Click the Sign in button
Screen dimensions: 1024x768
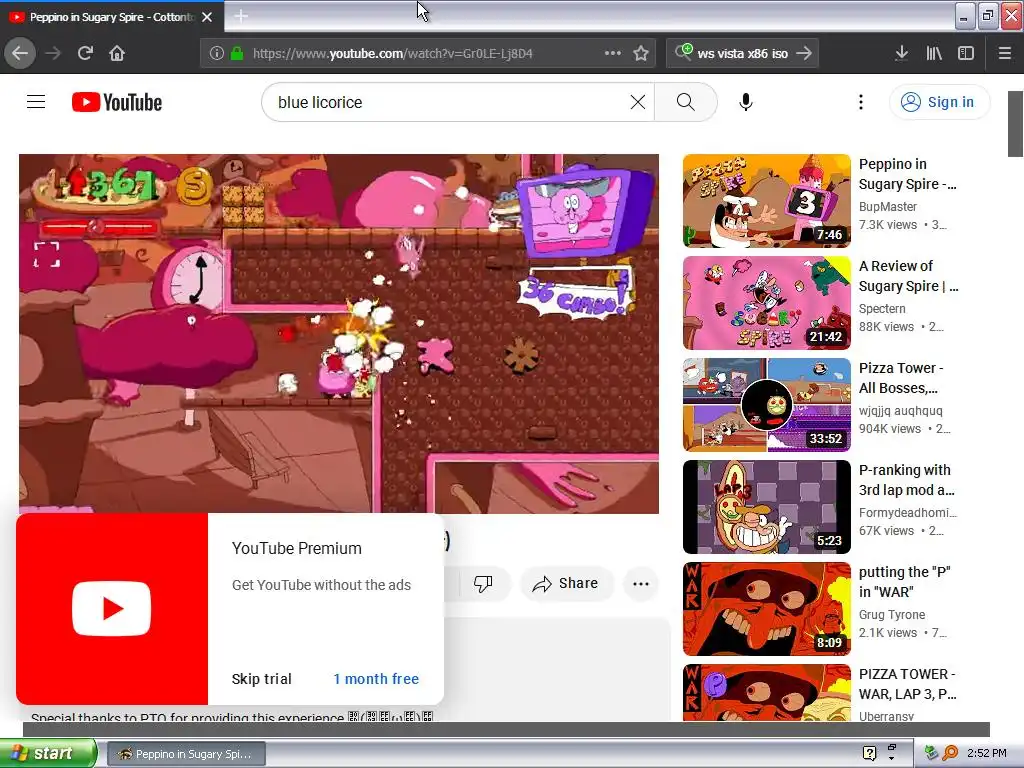tap(939, 102)
